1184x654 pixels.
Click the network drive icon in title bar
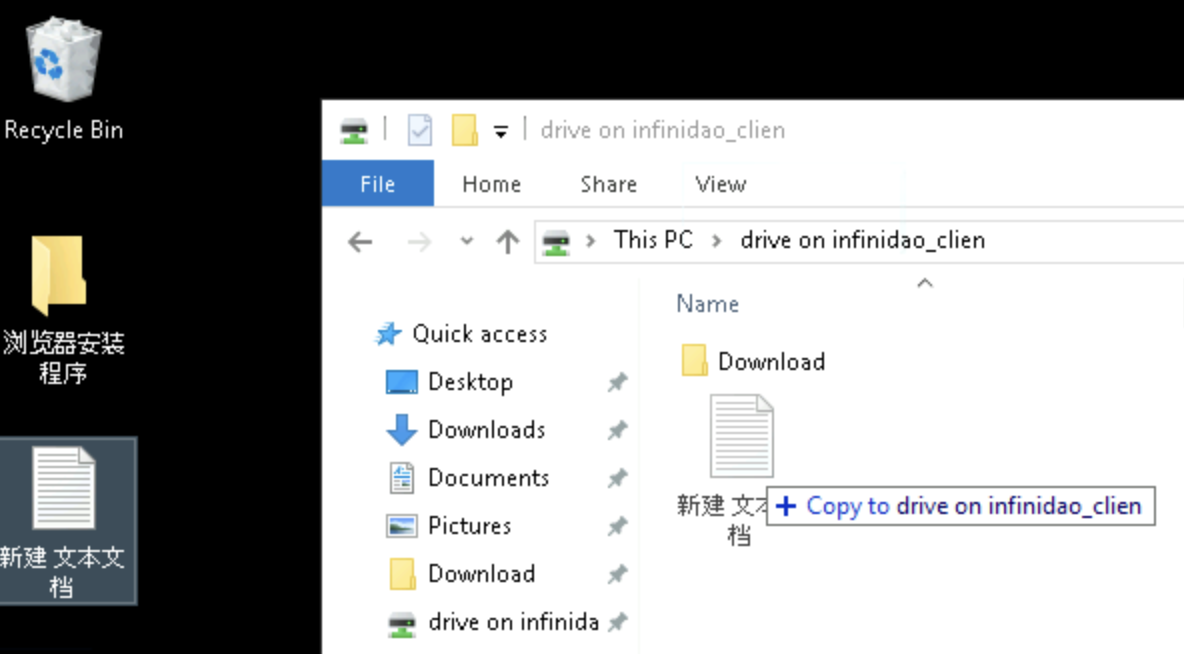(x=354, y=130)
